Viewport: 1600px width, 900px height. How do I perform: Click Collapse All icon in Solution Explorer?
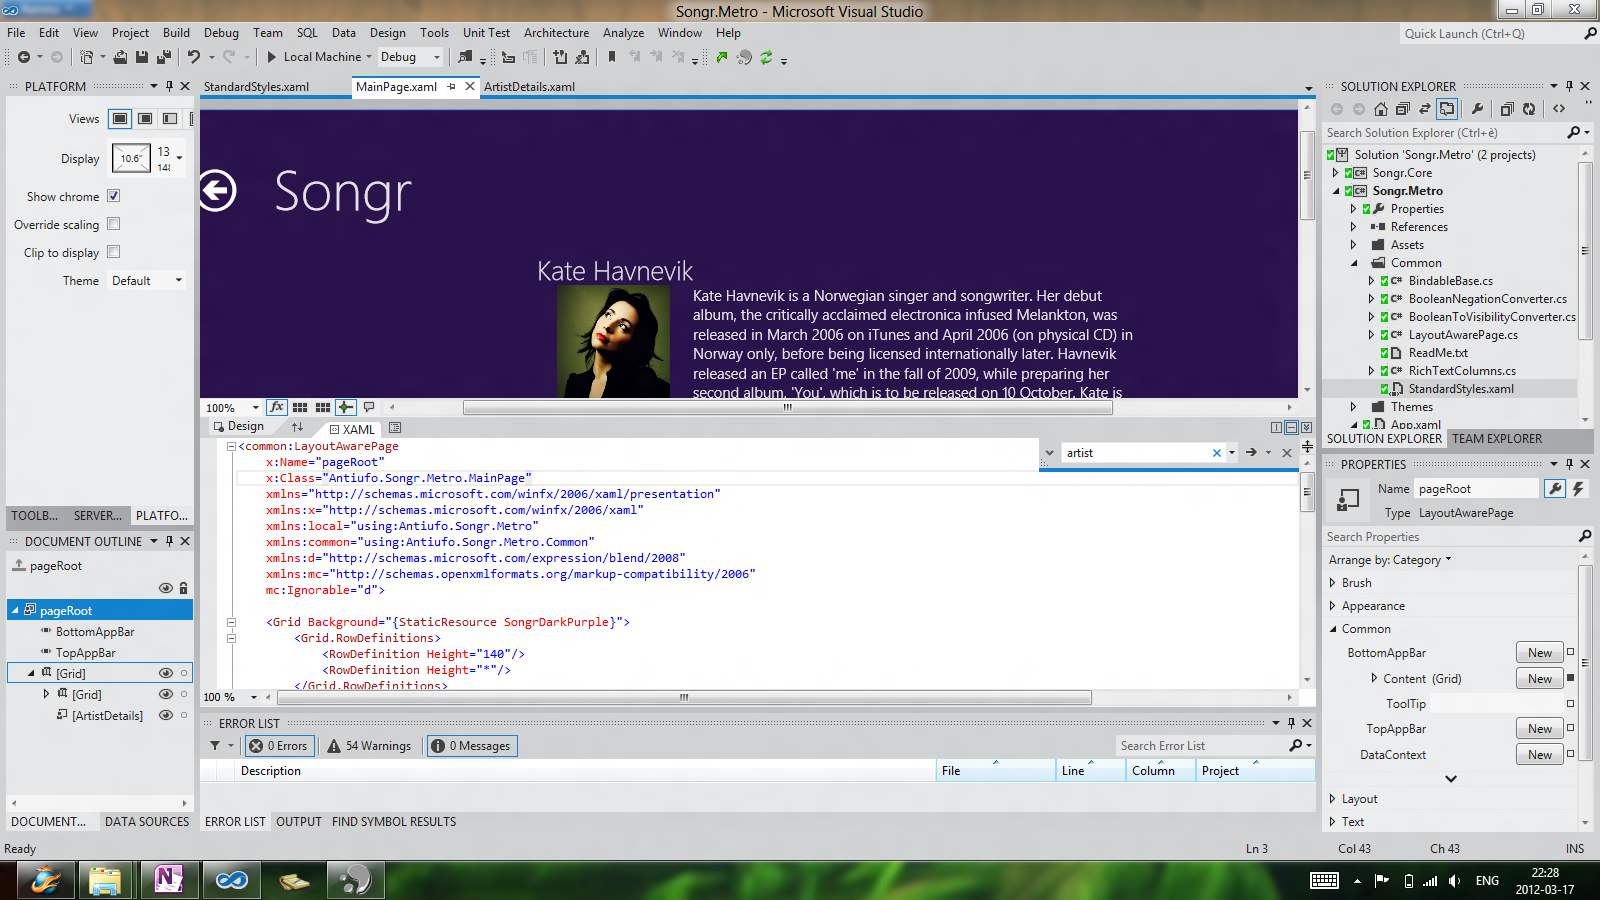coord(1402,109)
